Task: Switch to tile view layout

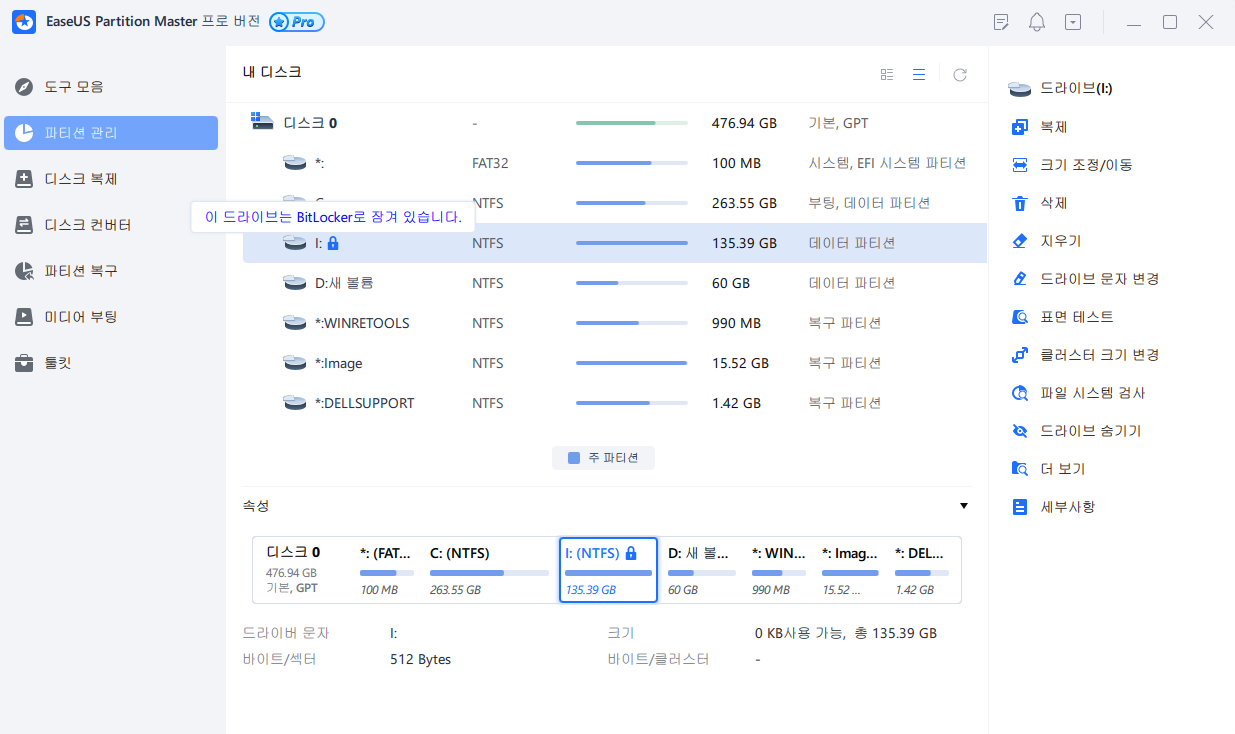Action: [x=886, y=74]
